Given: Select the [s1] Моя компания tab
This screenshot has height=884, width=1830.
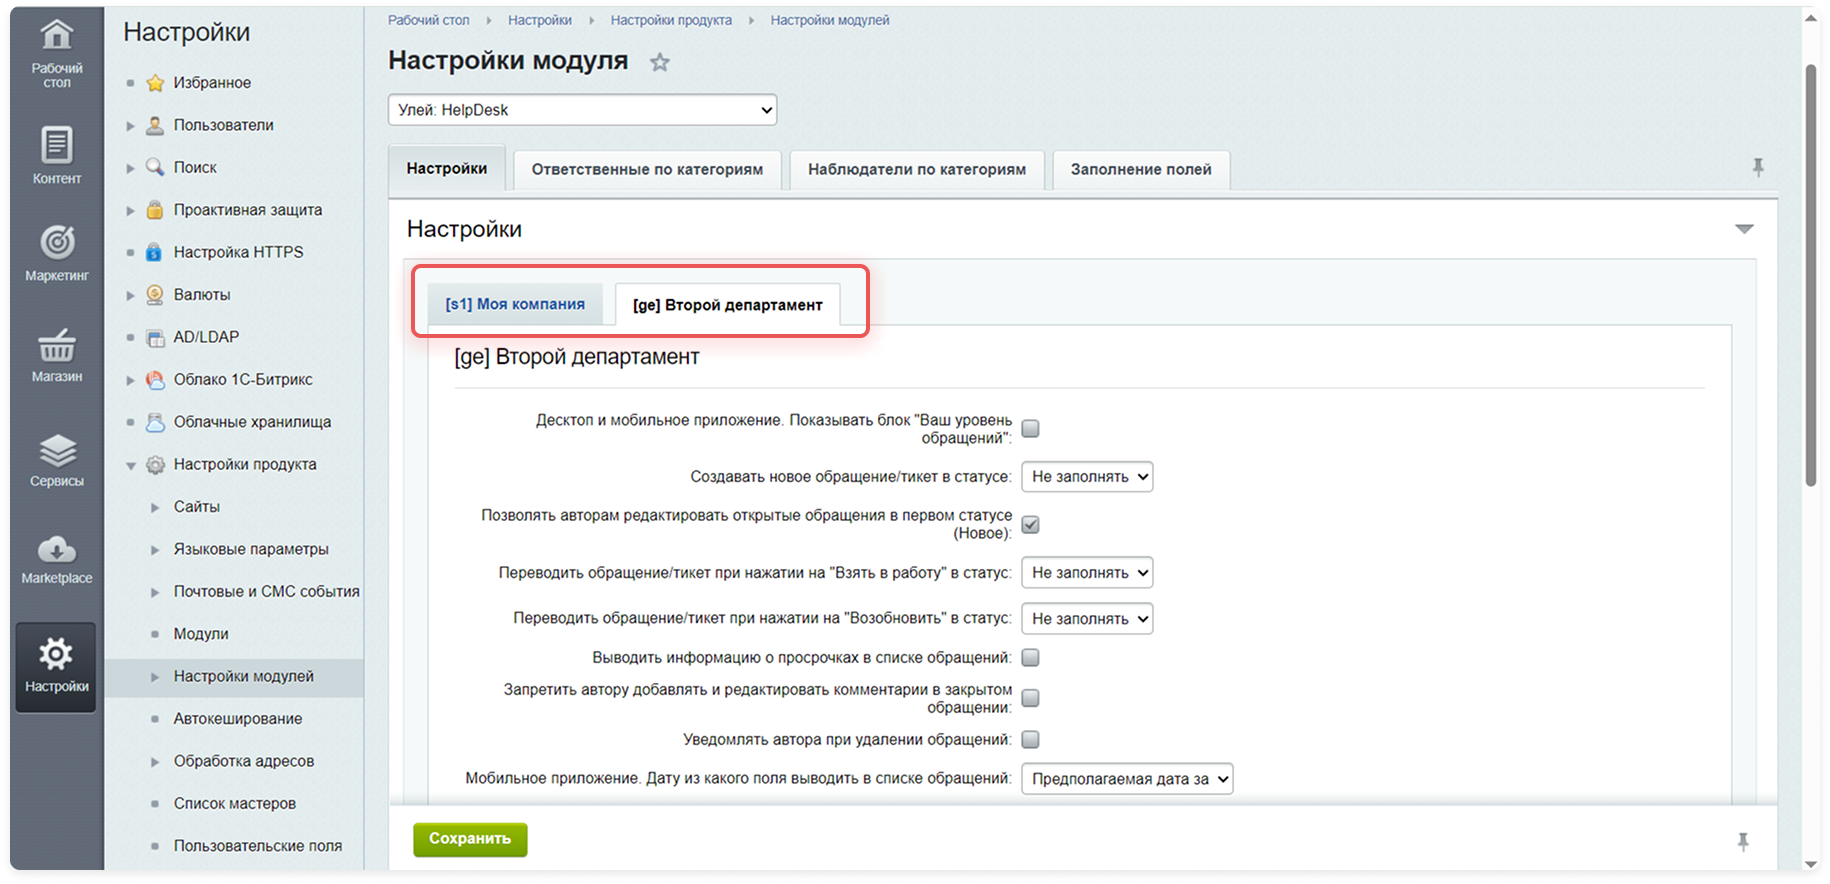Looking at the screenshot, I should click(515, 304).
